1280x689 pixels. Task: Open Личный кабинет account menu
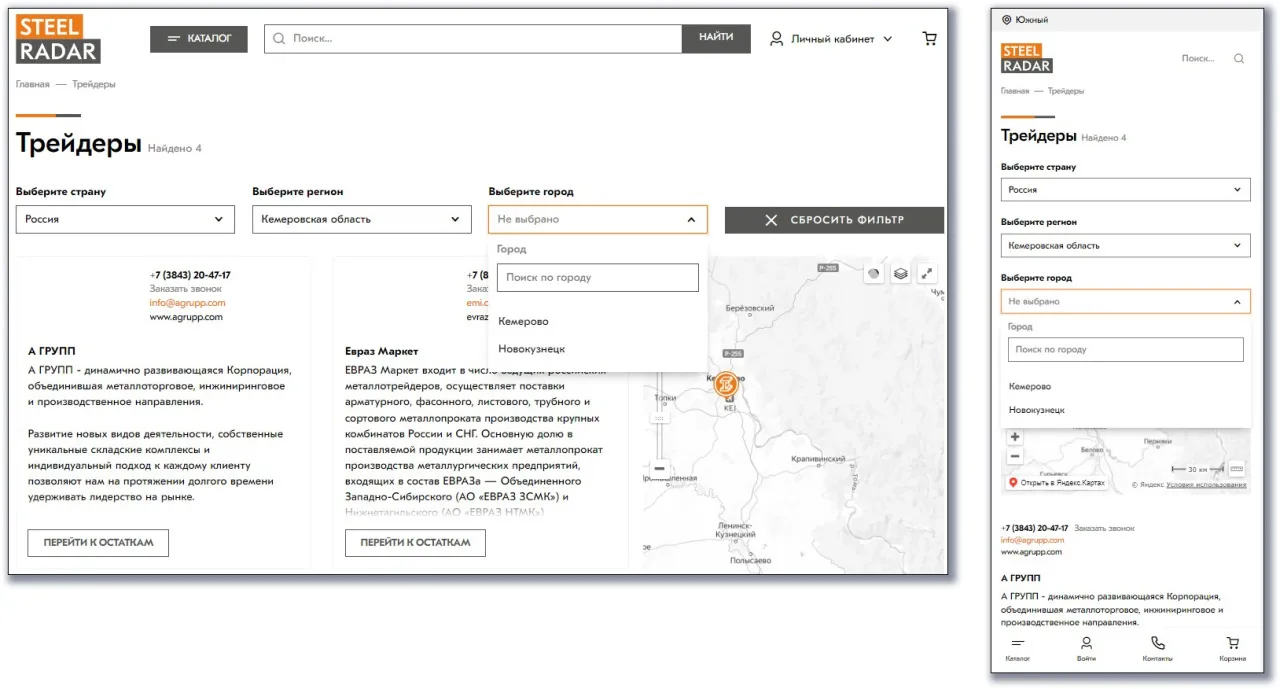[x=831, y=39]
